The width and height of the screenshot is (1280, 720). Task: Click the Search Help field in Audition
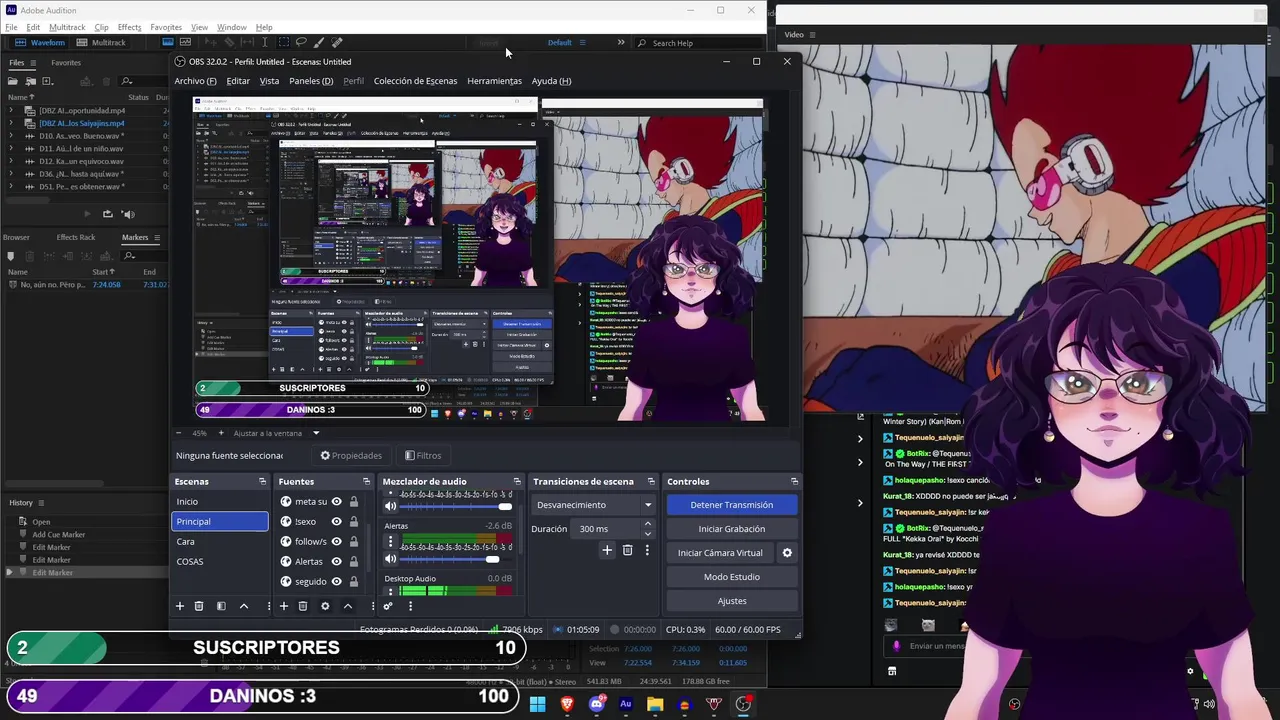coord(700,43)
